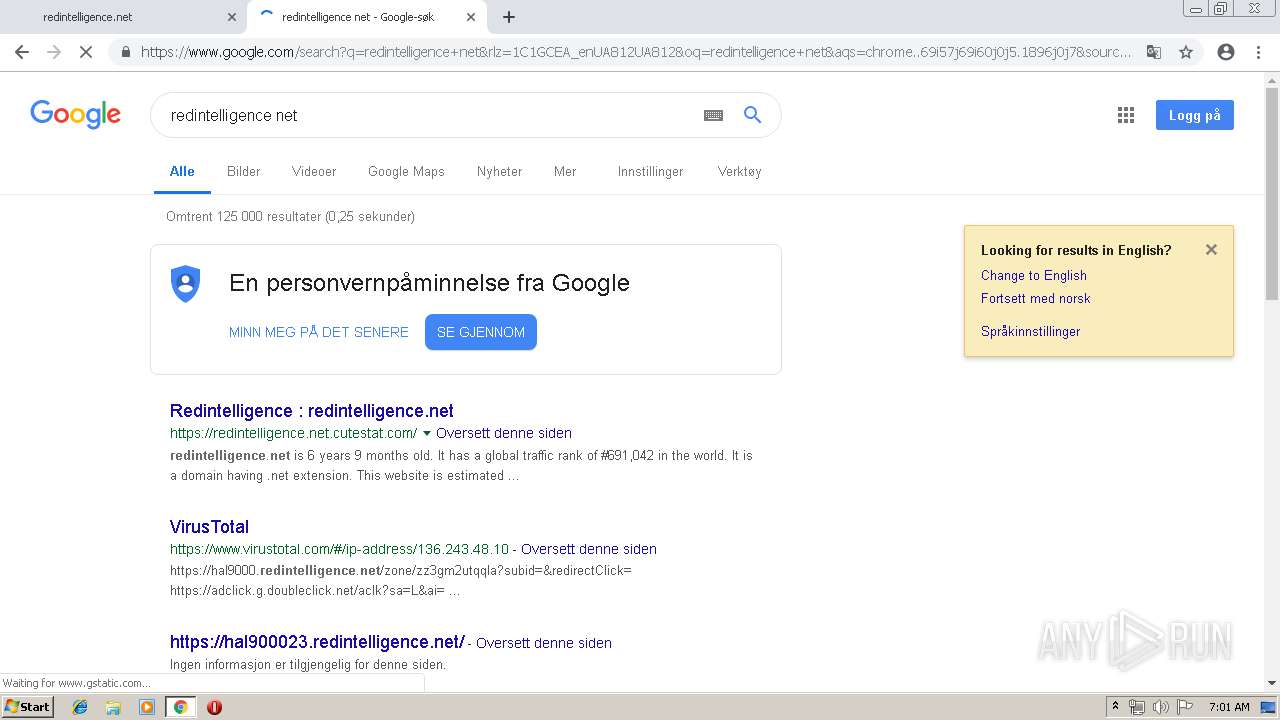Click the action center flag icon
The width and height of the screenshot is (1280, 720).
pos(1185,707)
